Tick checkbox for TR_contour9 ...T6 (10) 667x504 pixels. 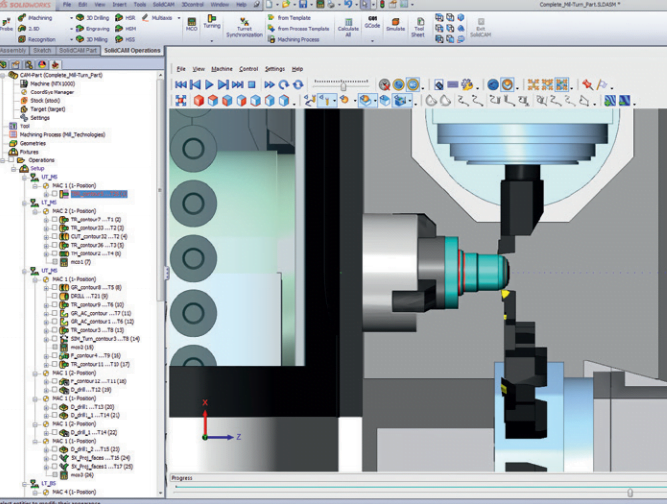pyautogui.click(x=54, y=305)
